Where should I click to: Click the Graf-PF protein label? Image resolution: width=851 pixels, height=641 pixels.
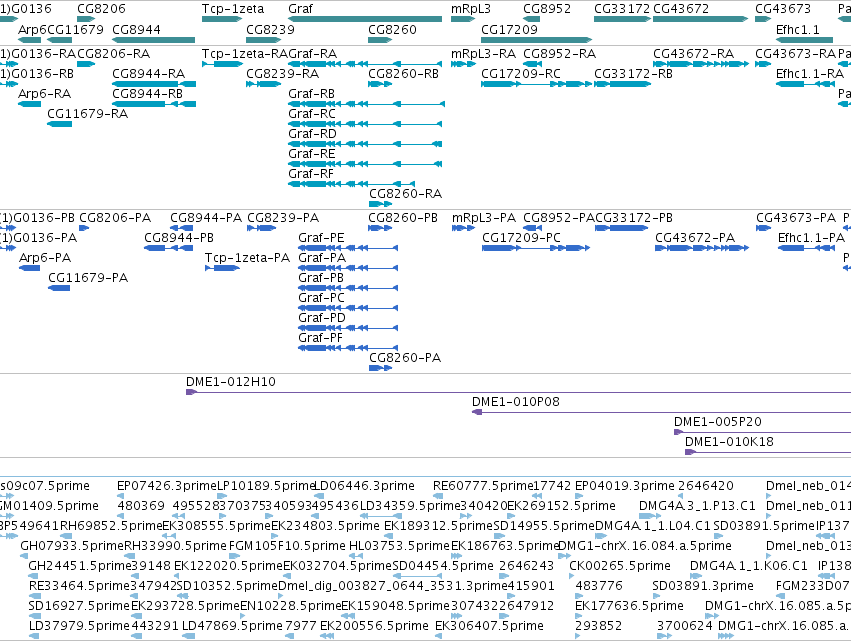click(x=321, y=339)
